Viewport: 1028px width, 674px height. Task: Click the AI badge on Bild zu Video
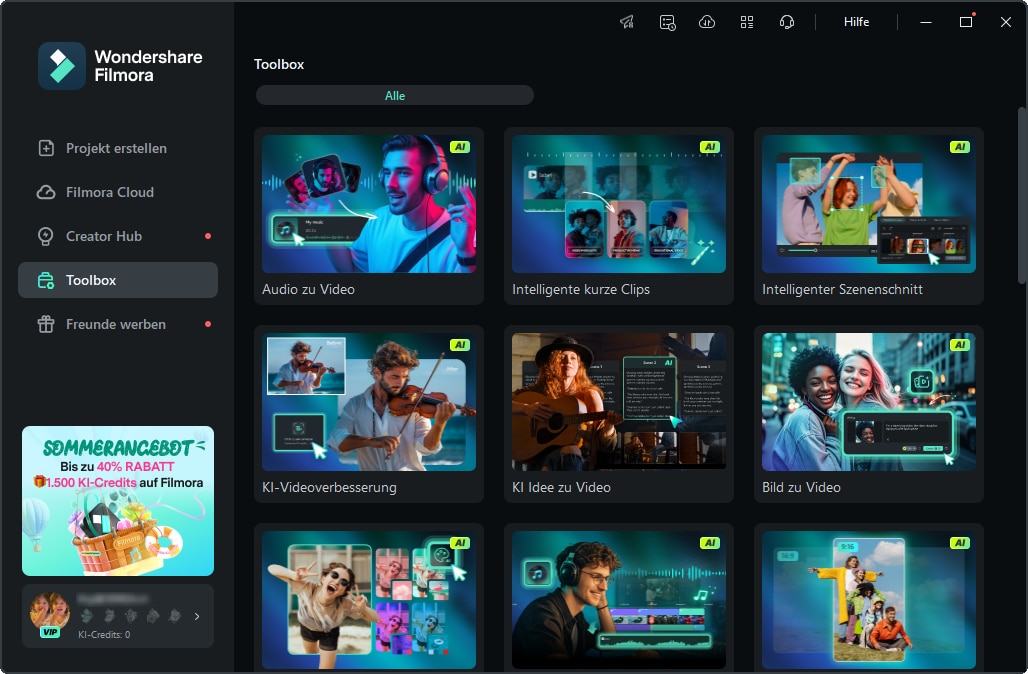pyautogui.click(x=960, y=345)
